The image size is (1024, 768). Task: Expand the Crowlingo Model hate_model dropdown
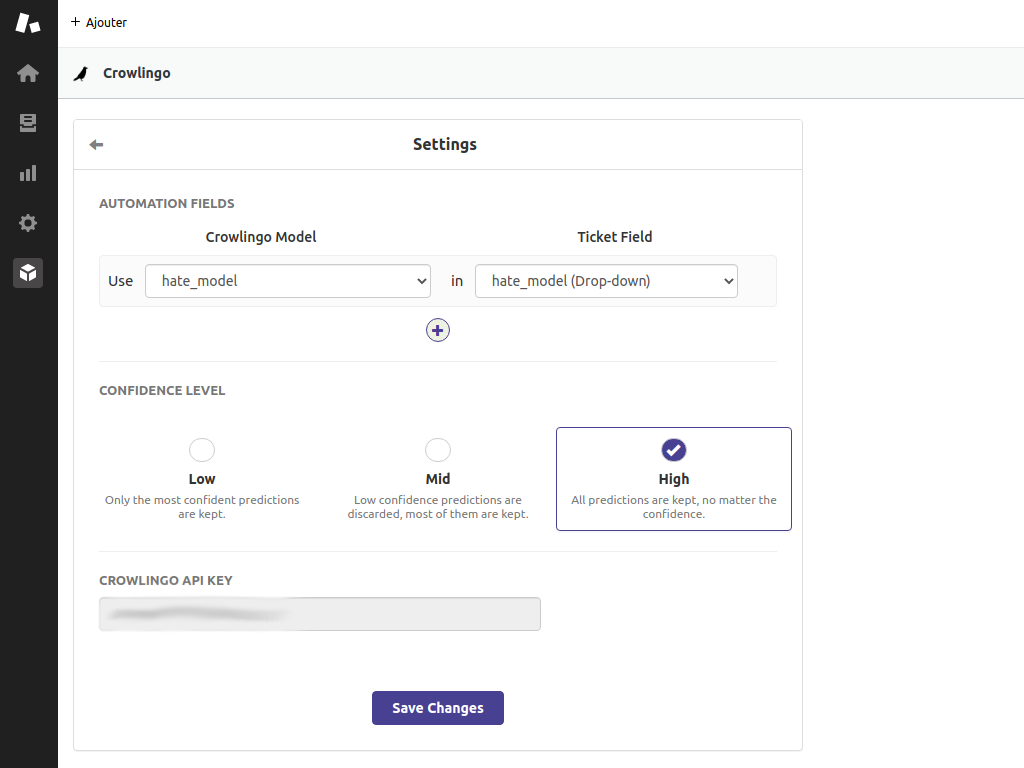(x=288, y=281)
